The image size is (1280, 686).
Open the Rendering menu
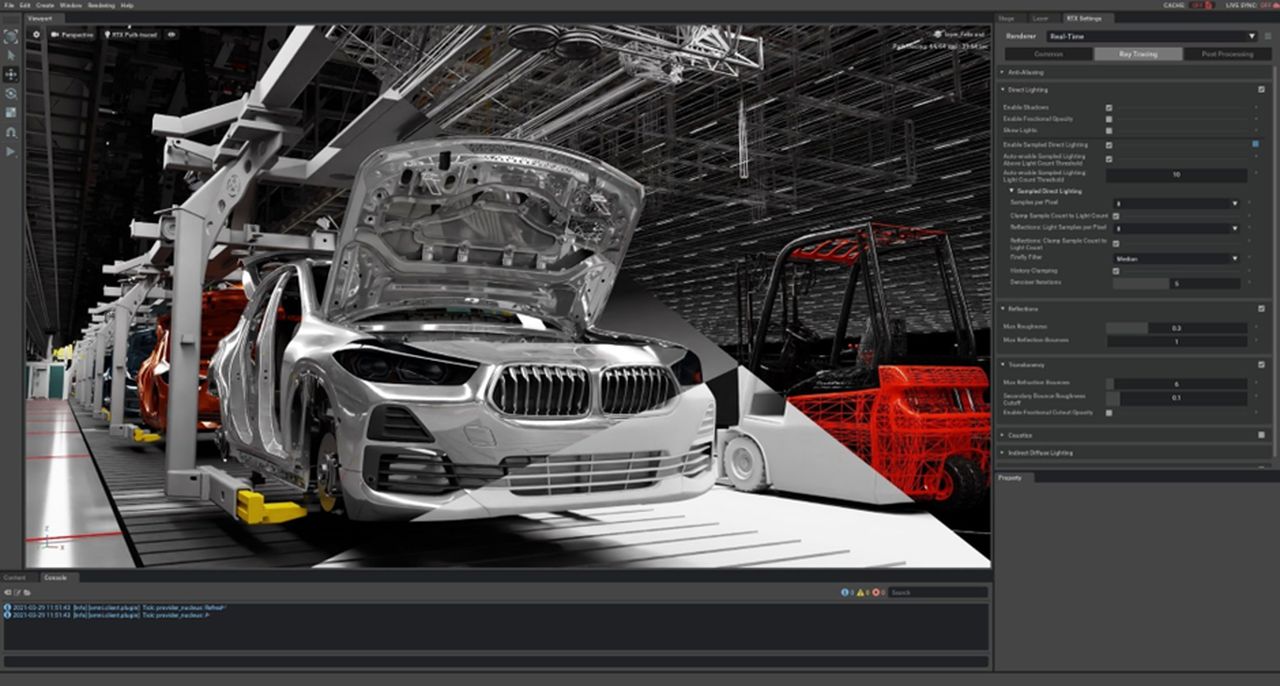point(102,5)
